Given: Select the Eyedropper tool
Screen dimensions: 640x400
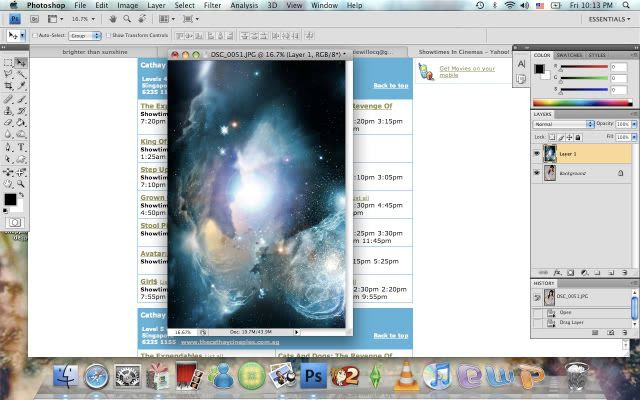Looking at the screenshot, I should click(x=20, y=86).
